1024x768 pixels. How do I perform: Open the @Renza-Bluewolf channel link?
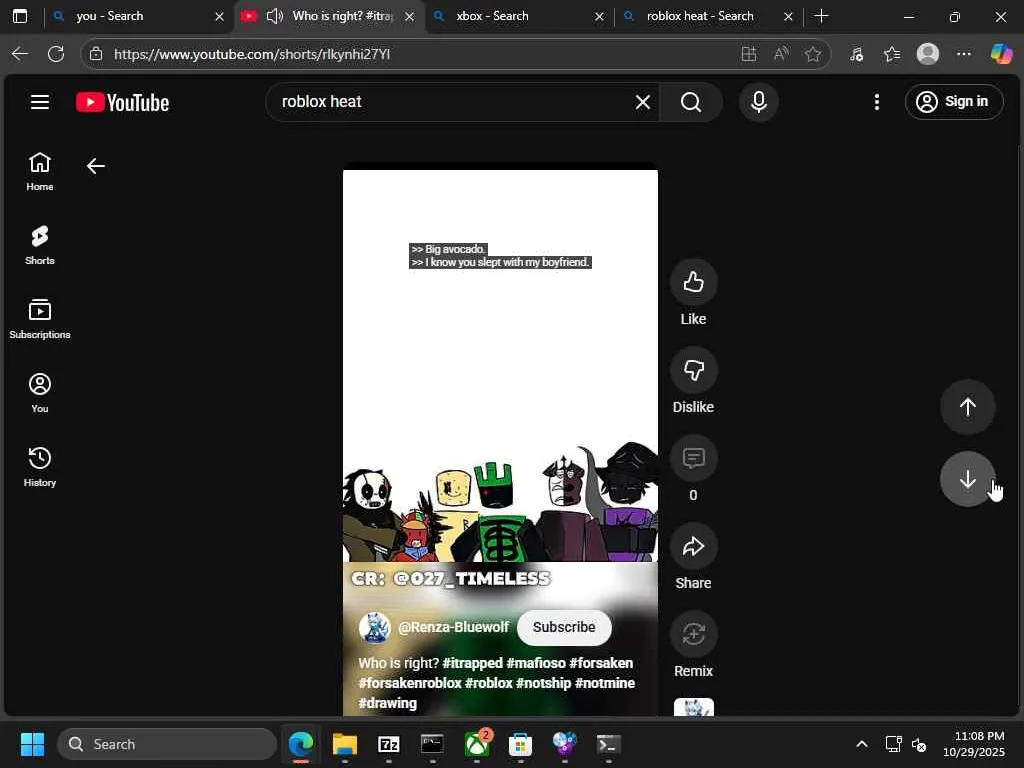click(x=453, y=627)
